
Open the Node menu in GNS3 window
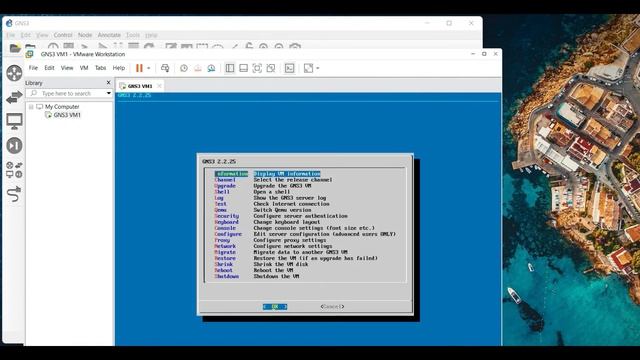(85, 35)
